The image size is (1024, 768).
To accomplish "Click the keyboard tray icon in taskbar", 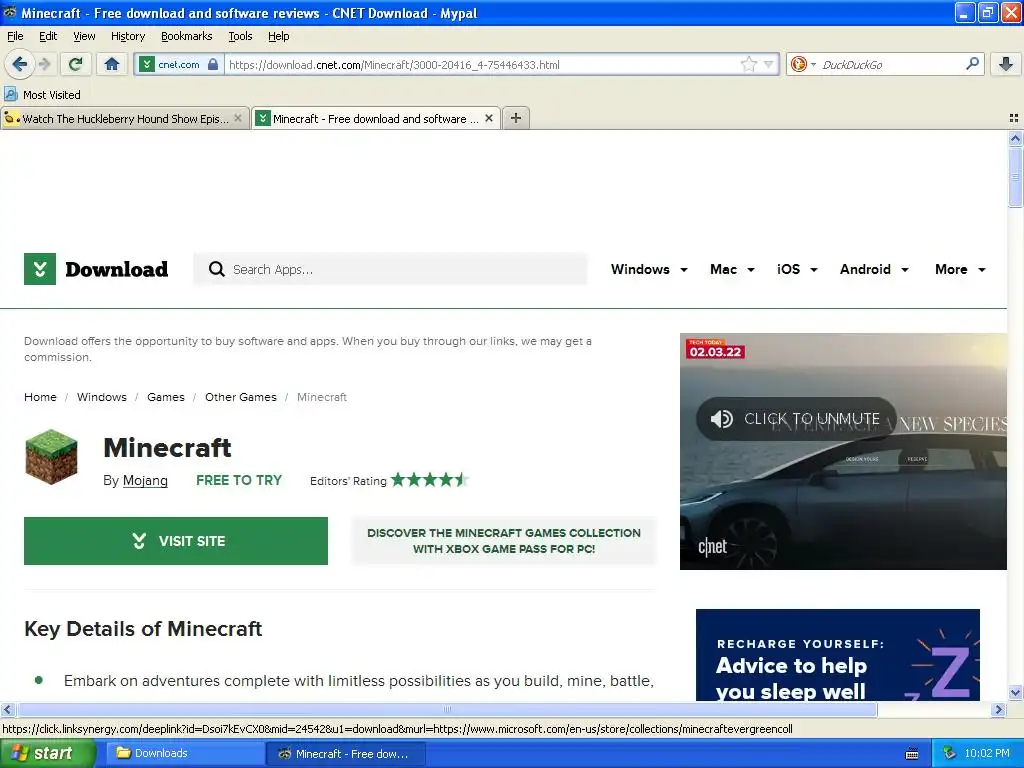I will point(912,754).
